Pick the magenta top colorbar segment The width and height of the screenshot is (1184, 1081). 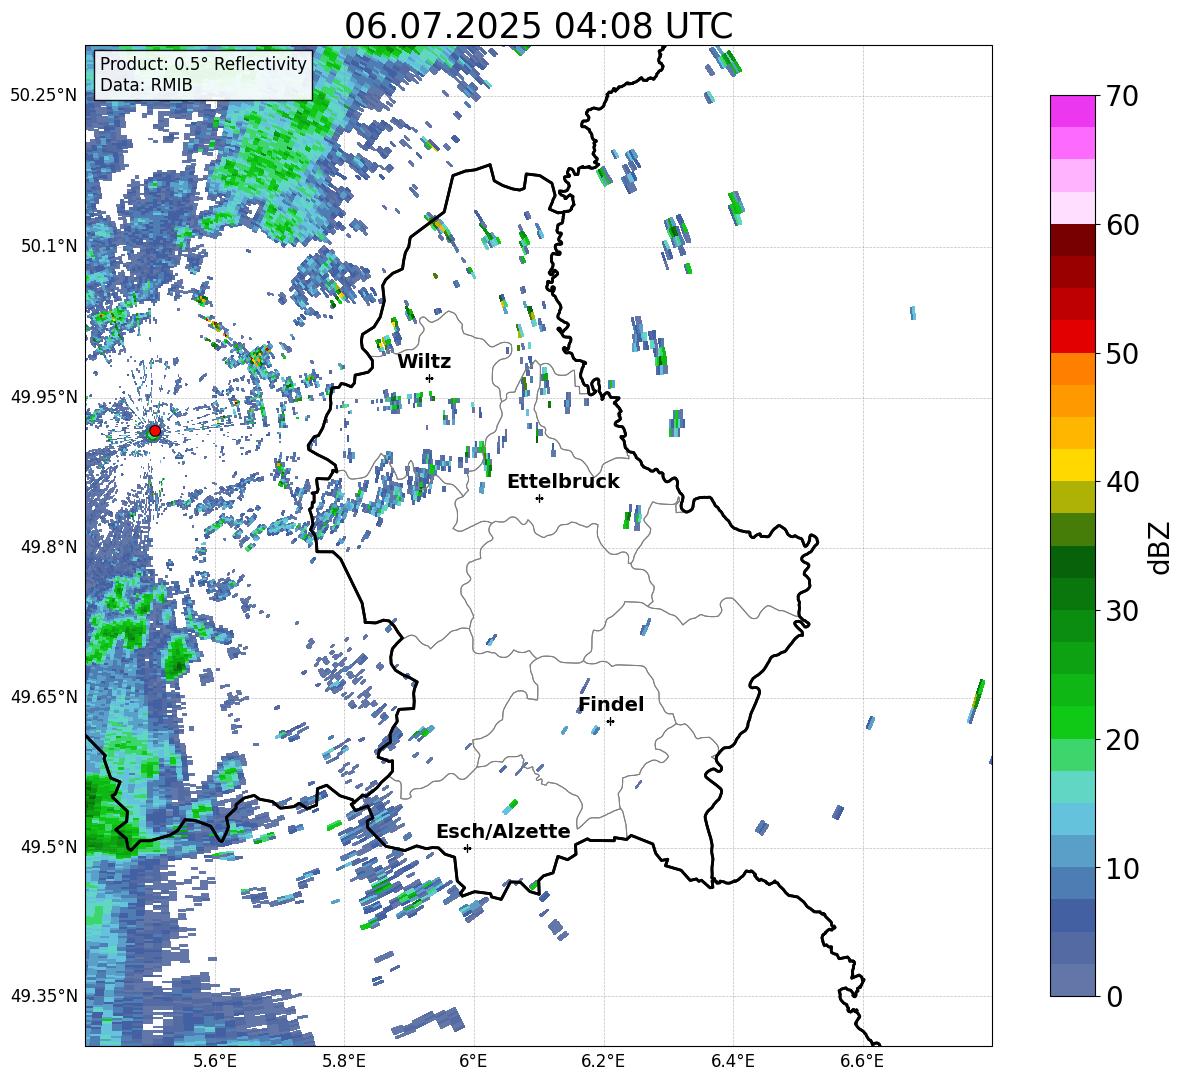tap(1072, 111)
